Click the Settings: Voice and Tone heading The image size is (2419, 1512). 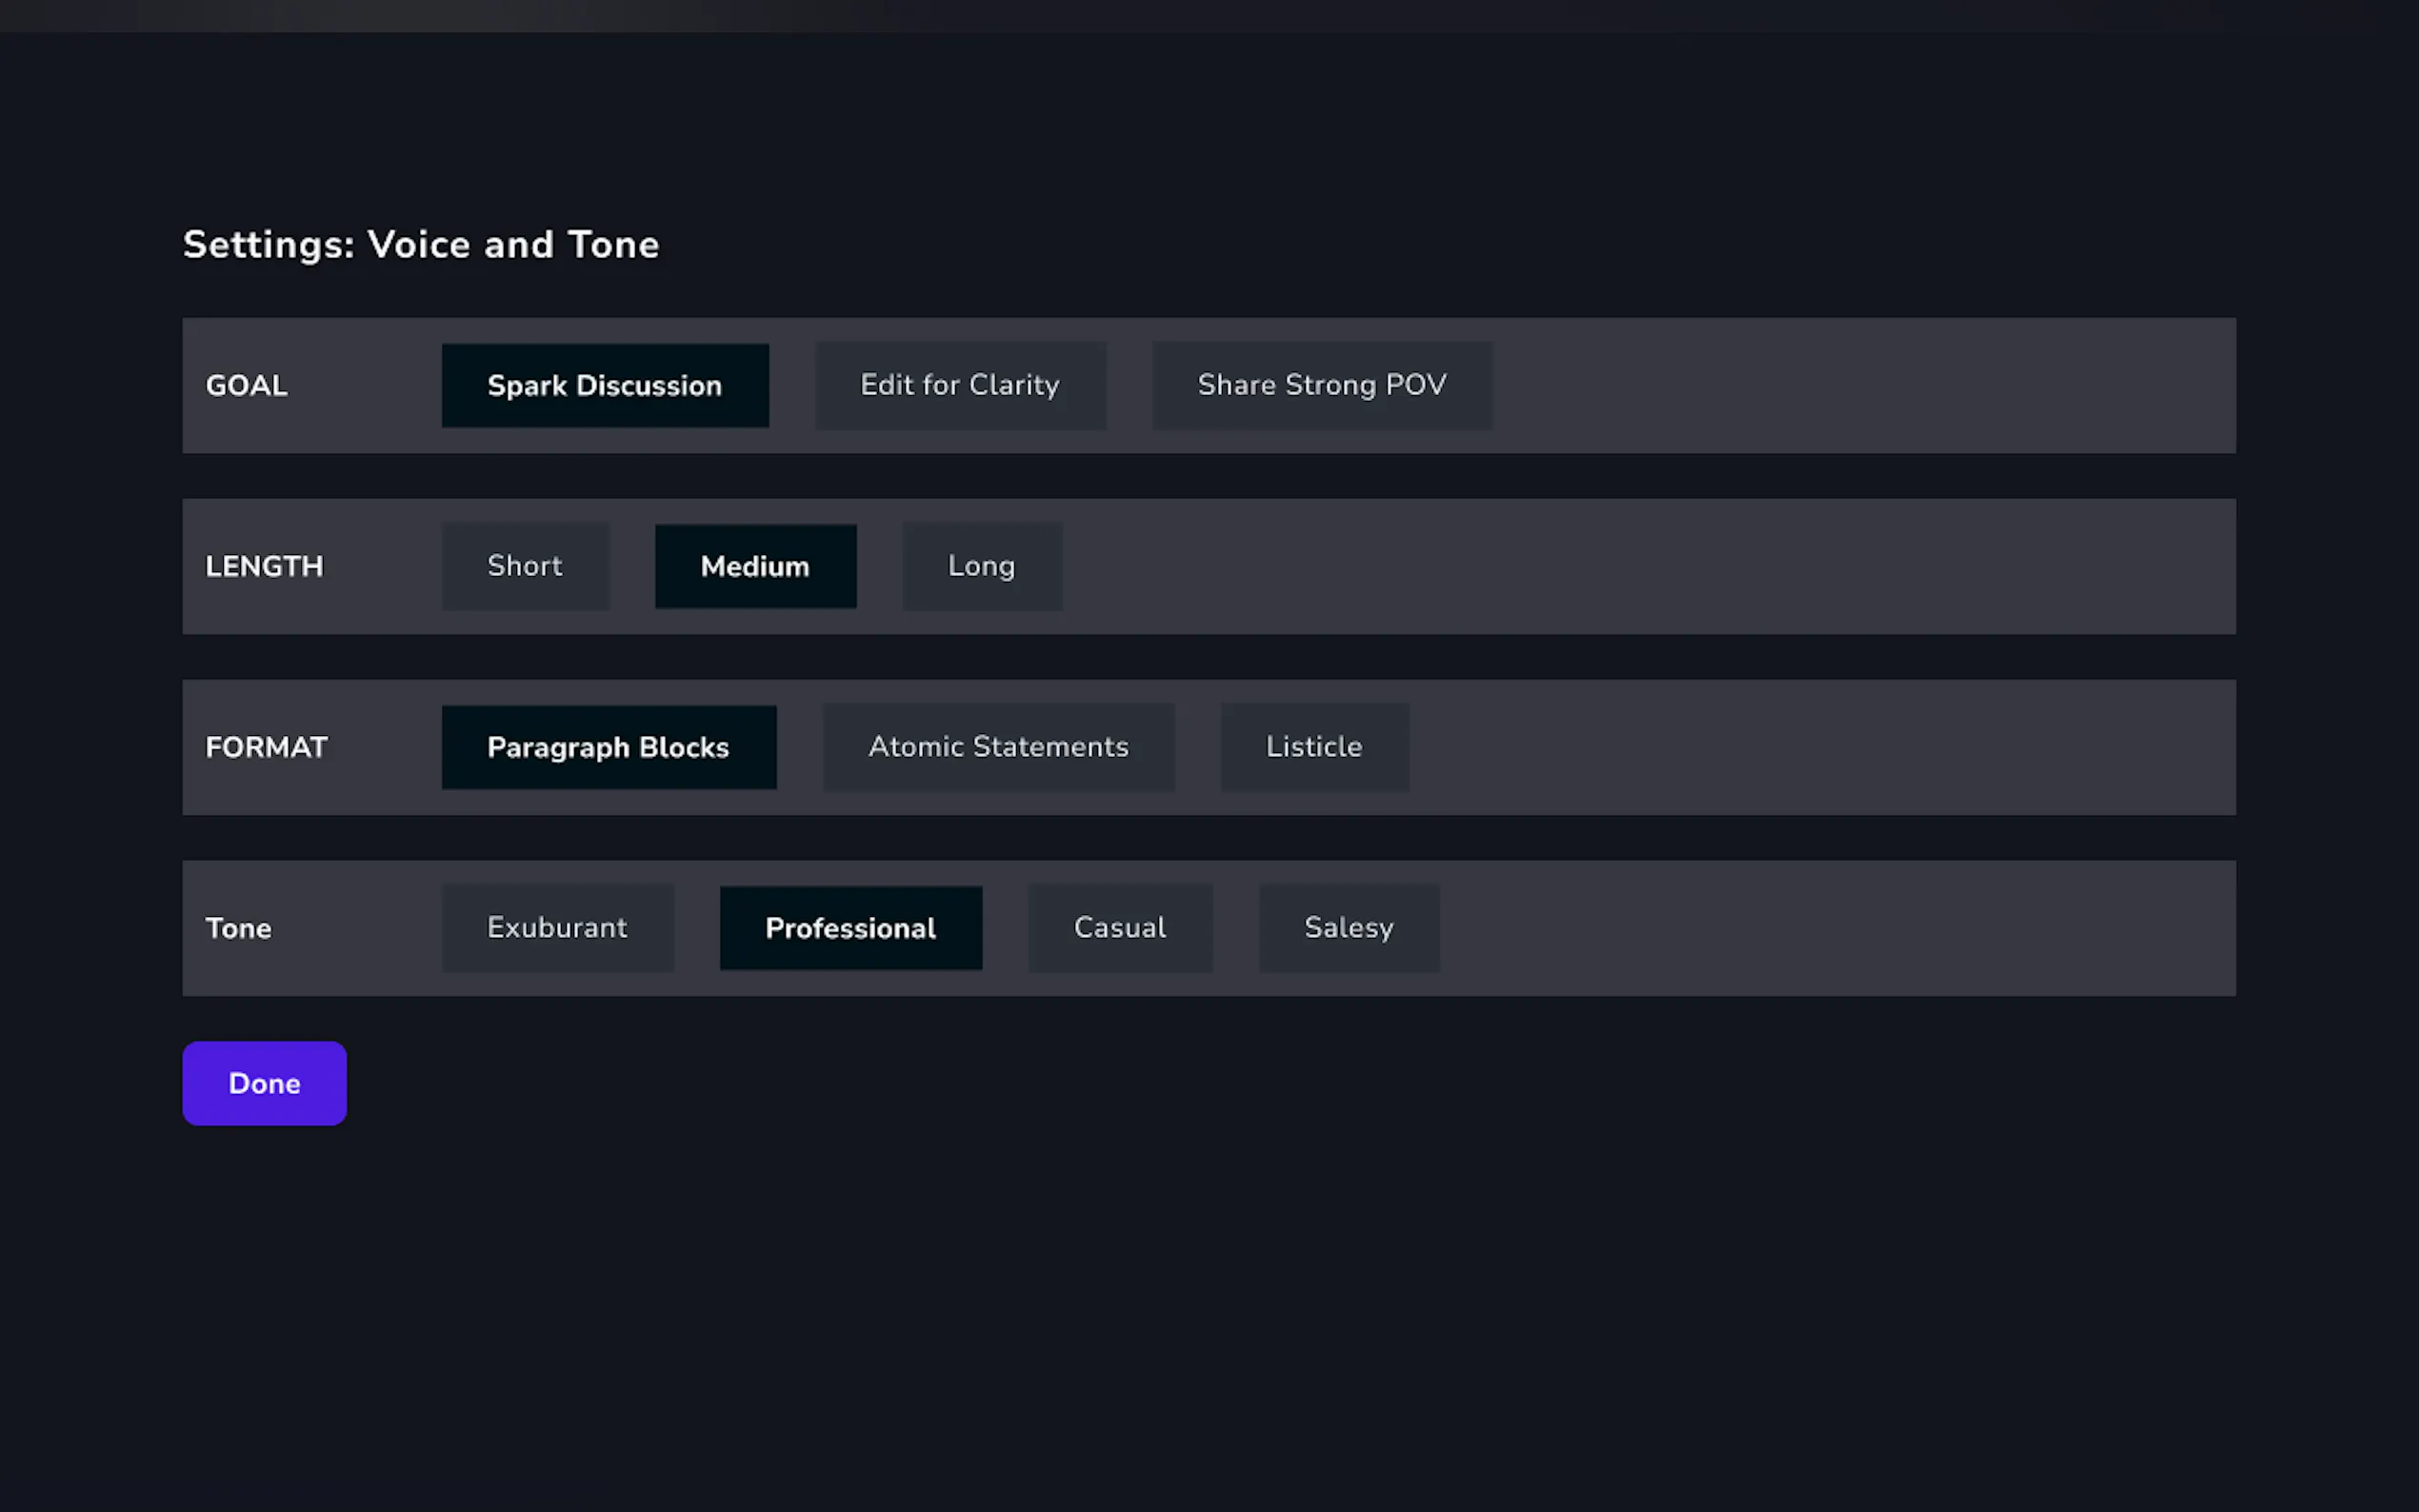point(421,245)
